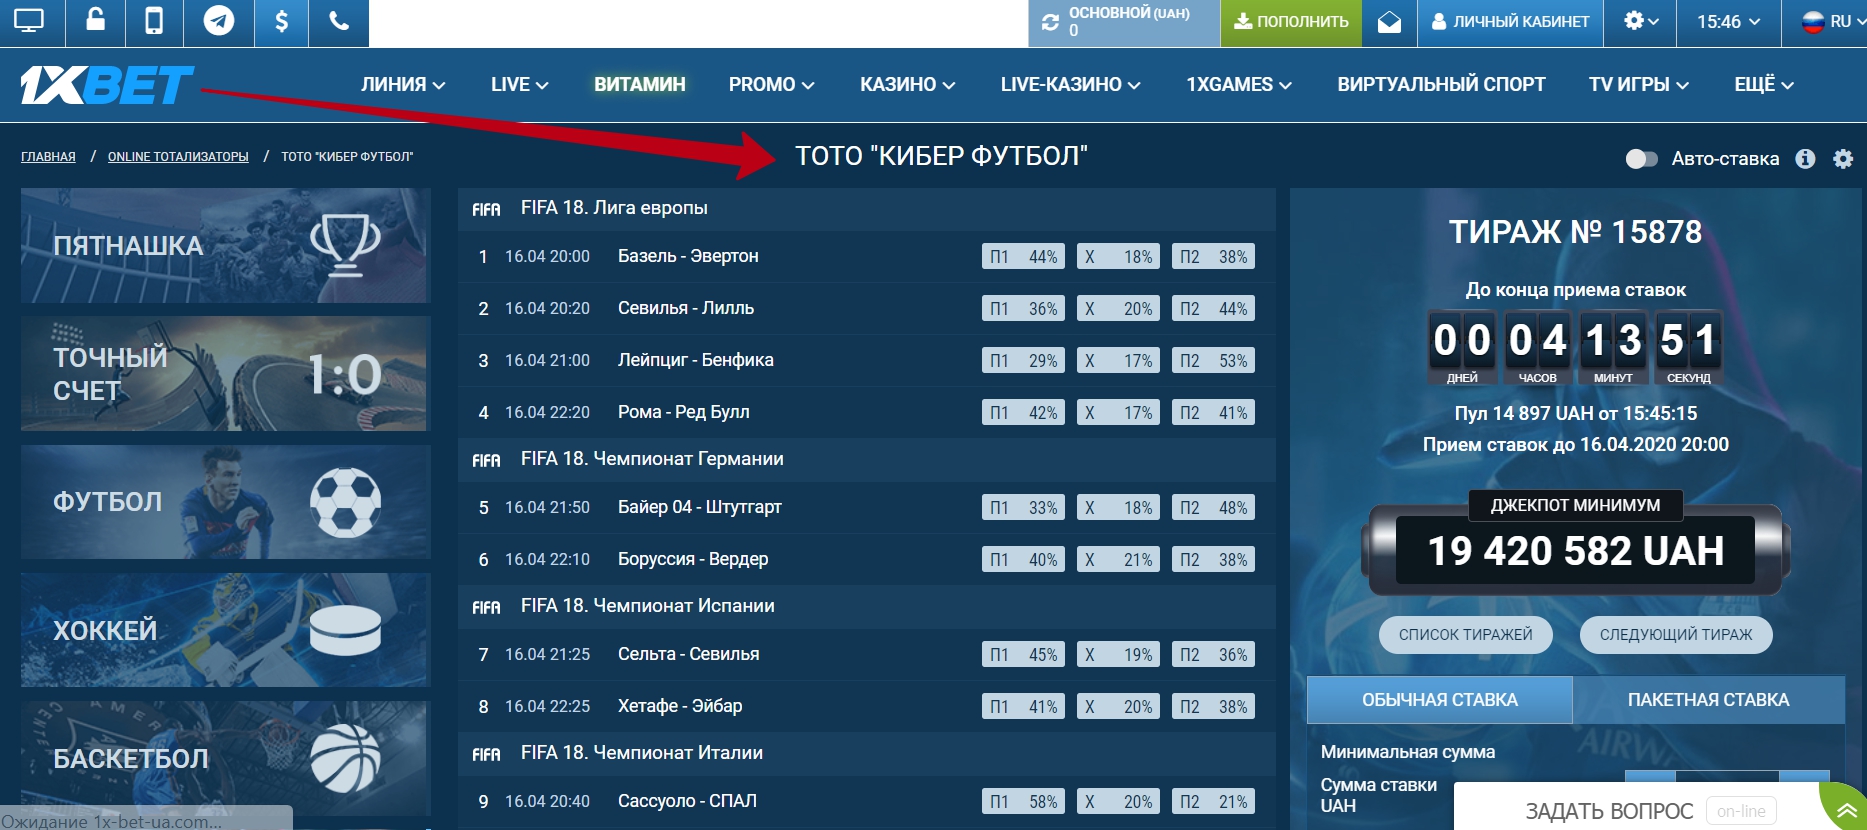Click the double-arrow scroll up icon
1867x830 pixels.
pyautogui.click(x=1846, y=811)
